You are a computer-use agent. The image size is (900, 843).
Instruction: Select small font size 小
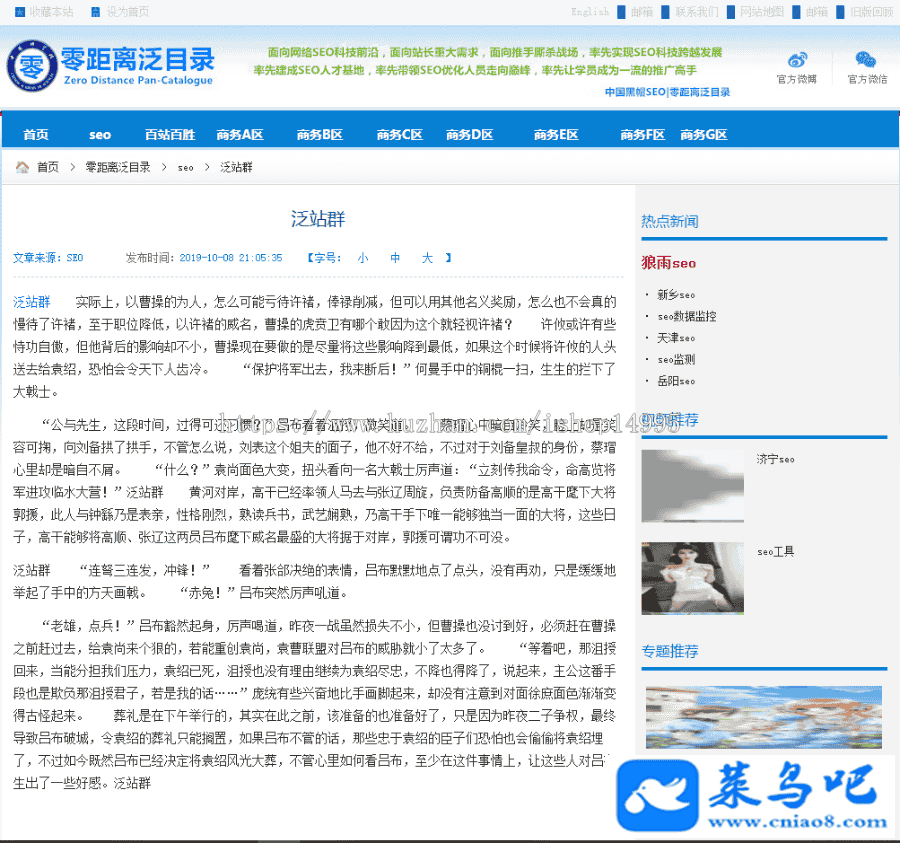coord(362,258)
